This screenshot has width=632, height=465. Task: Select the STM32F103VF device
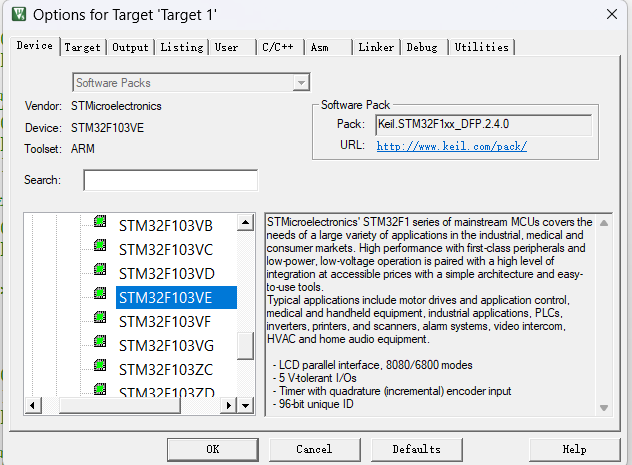164,322
